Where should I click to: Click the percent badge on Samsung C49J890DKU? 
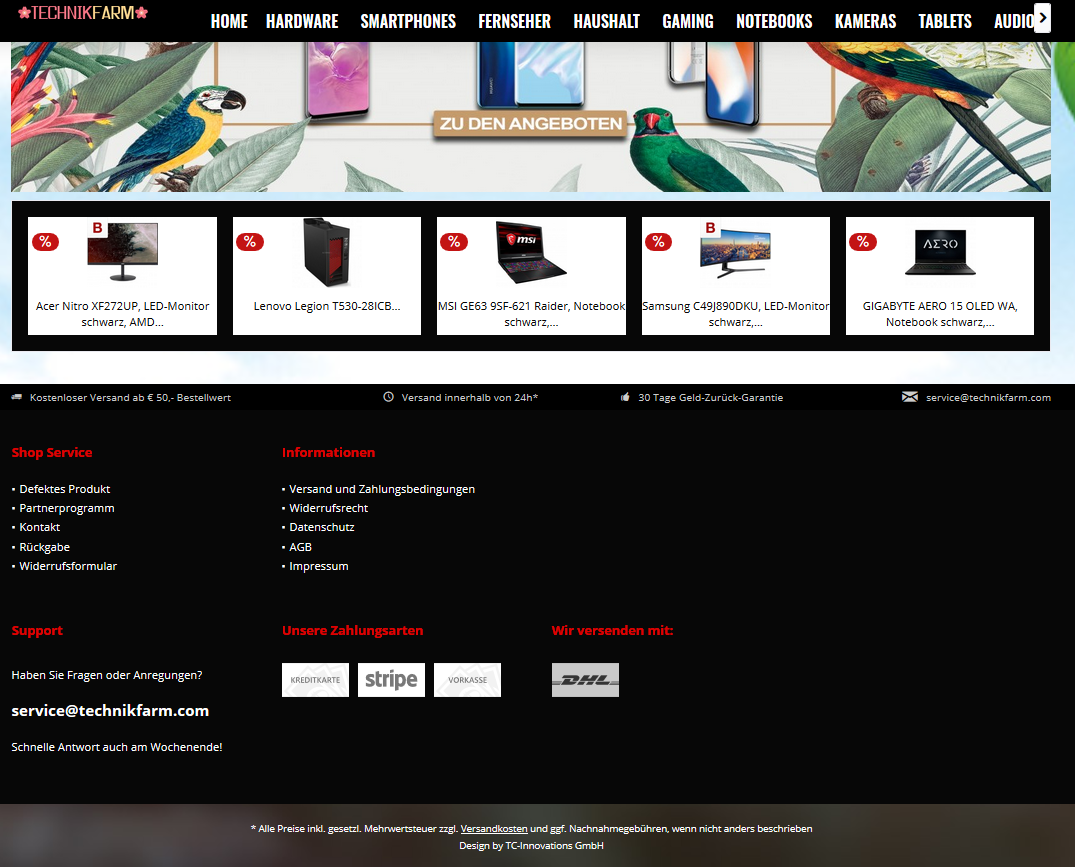(x=658, y=241)
